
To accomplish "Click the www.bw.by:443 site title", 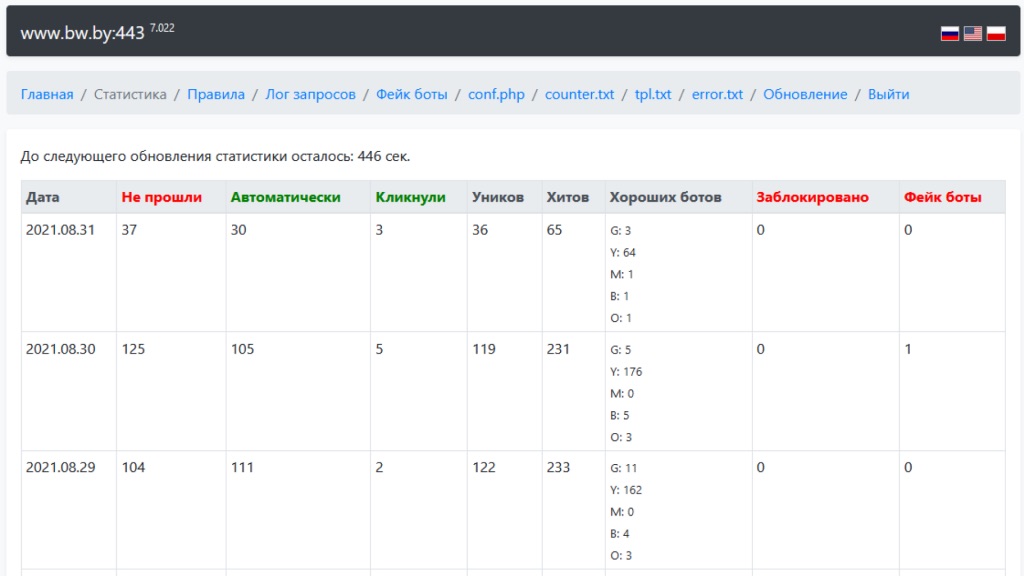I will [x=83, y=33].
